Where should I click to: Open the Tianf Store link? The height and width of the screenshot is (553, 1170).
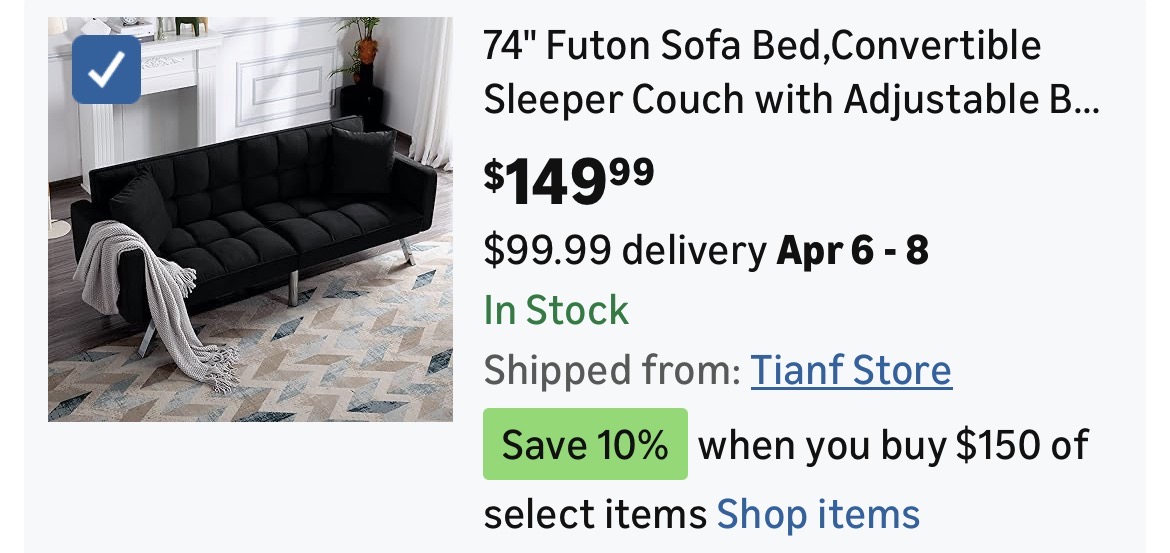click(x=851, y=370)
